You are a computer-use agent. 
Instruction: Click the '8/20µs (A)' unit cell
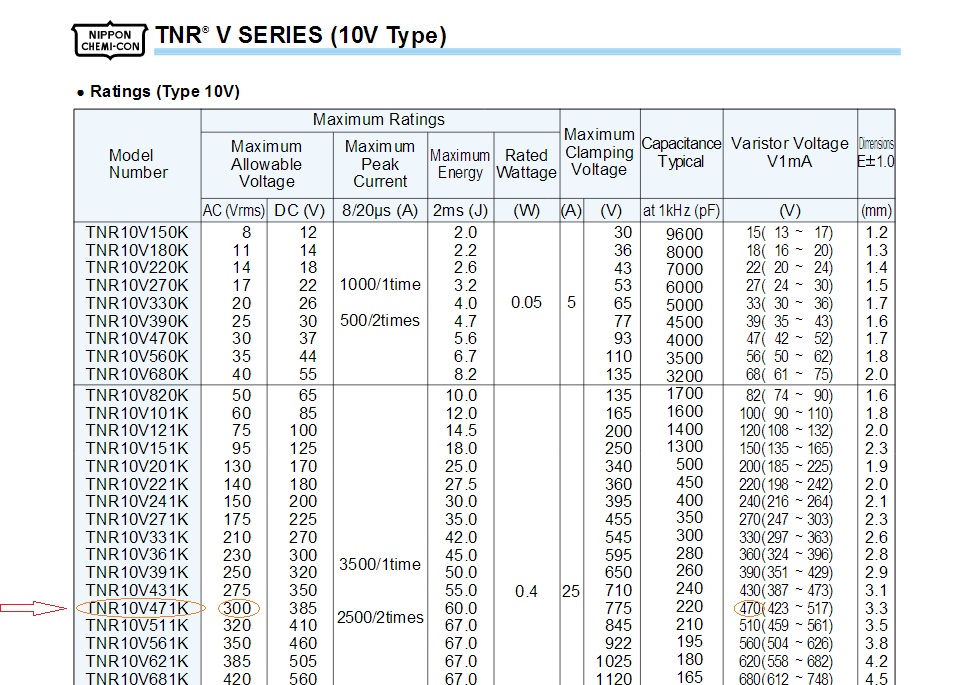pos(380,211)
